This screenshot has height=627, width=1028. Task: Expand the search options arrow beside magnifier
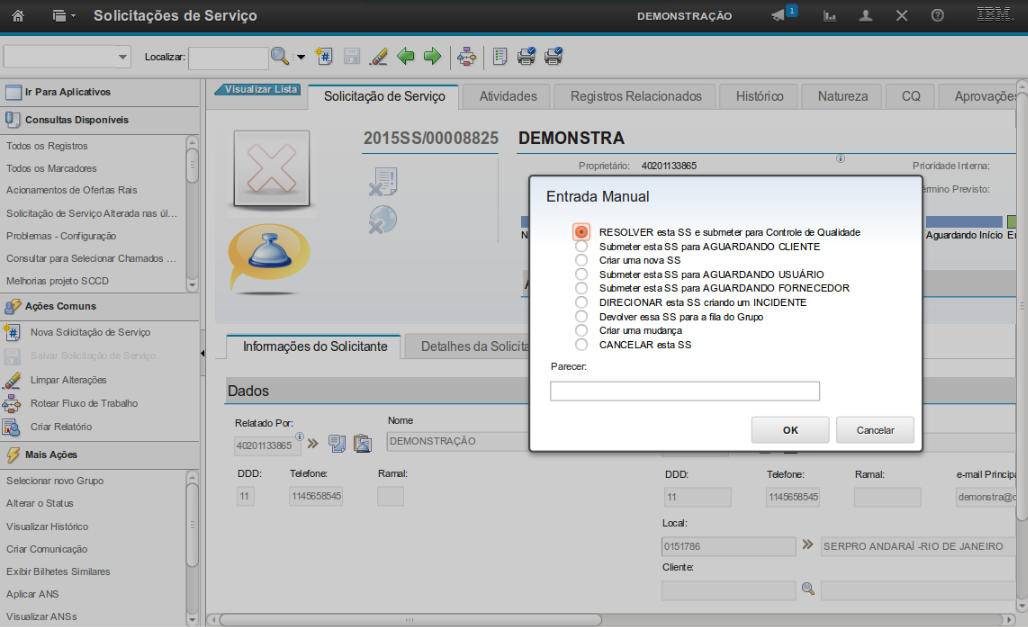300,58
